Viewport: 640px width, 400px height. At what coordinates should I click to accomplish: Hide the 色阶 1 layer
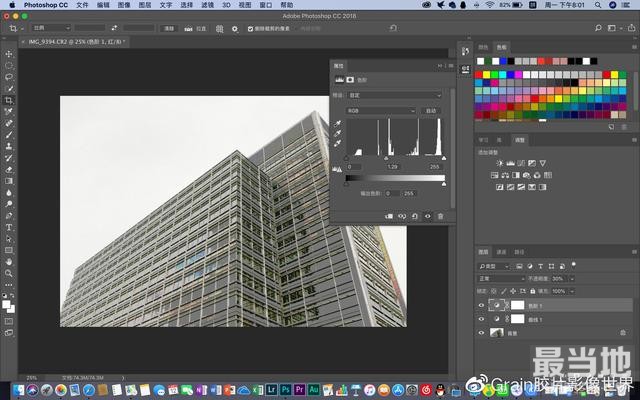481,305
